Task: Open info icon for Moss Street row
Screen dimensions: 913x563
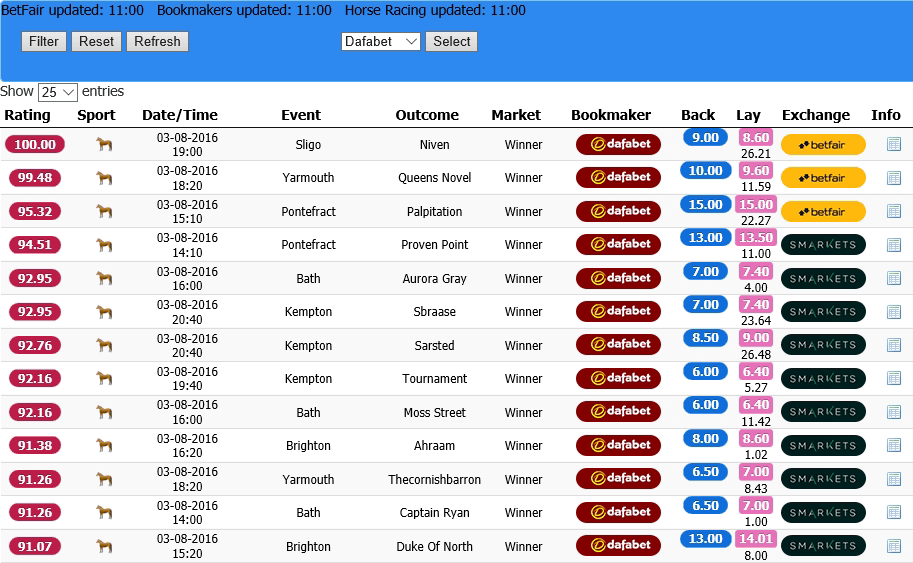Action: click(x=894, y=412)
